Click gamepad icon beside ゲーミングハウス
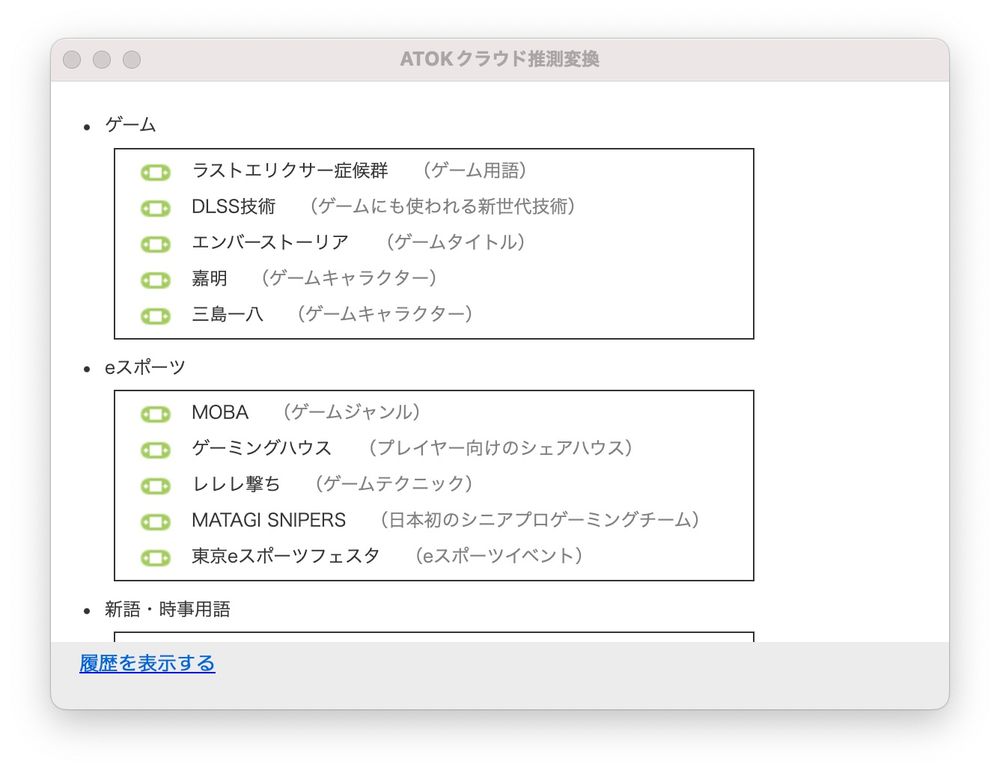The image size is (1000, 772). 156,450
